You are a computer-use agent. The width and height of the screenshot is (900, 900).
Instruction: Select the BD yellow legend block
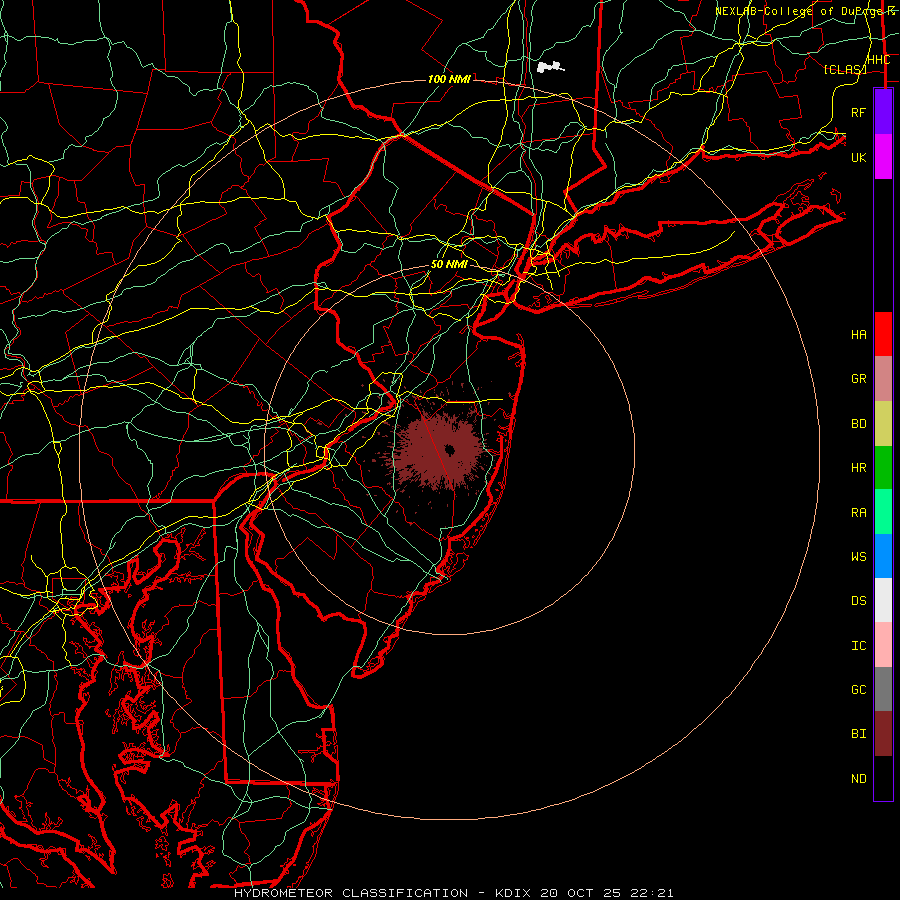pyautogui.click(x=883, y=424)
